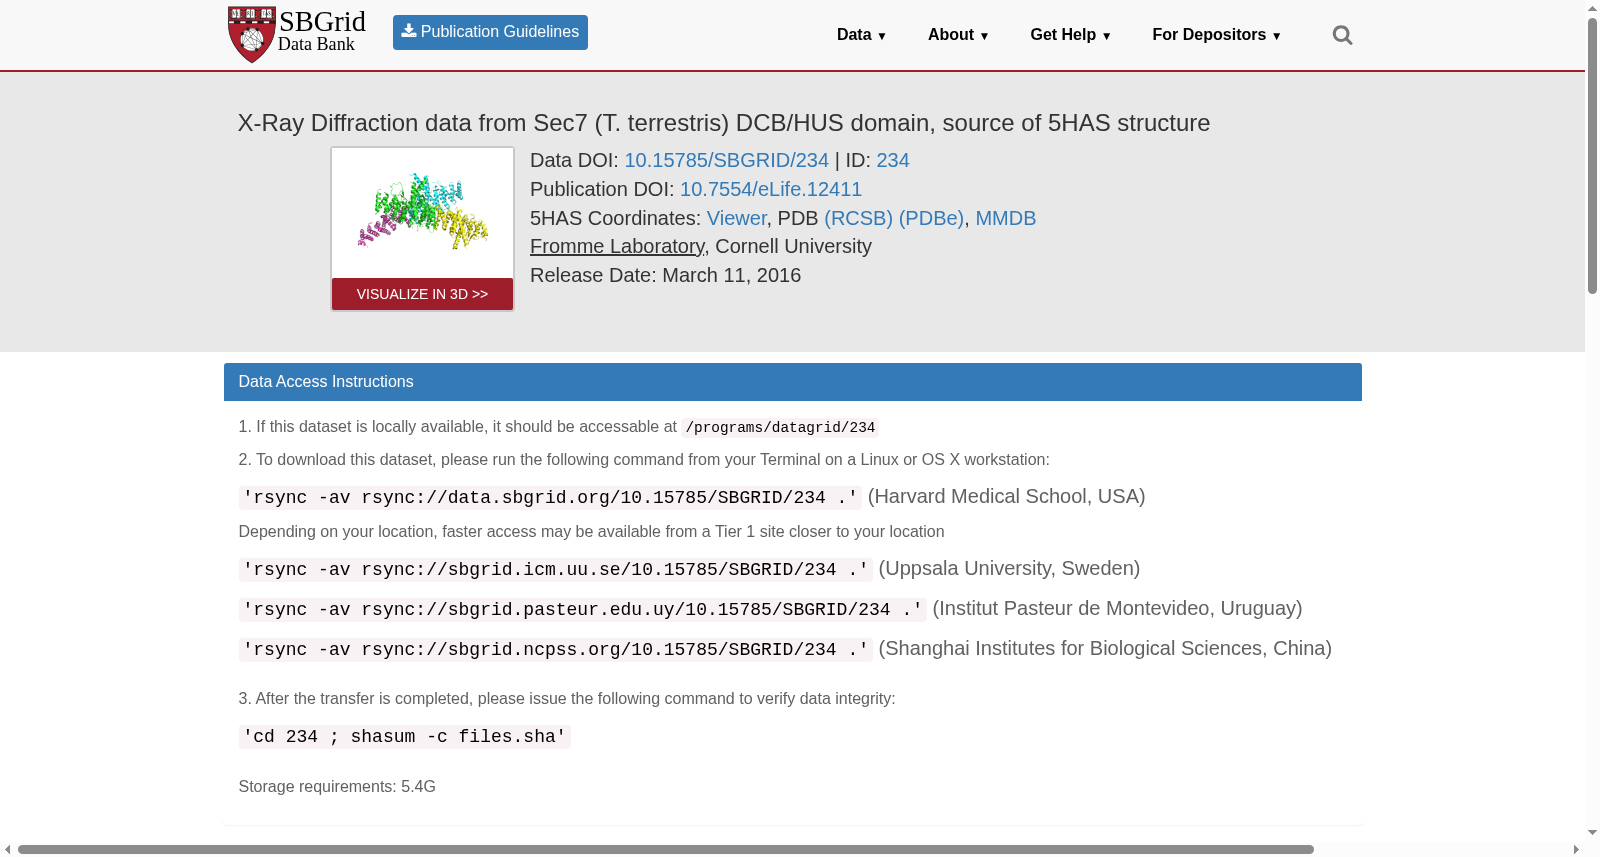
Task: Open the search magnifier icon
Action: click(1342, 35)
